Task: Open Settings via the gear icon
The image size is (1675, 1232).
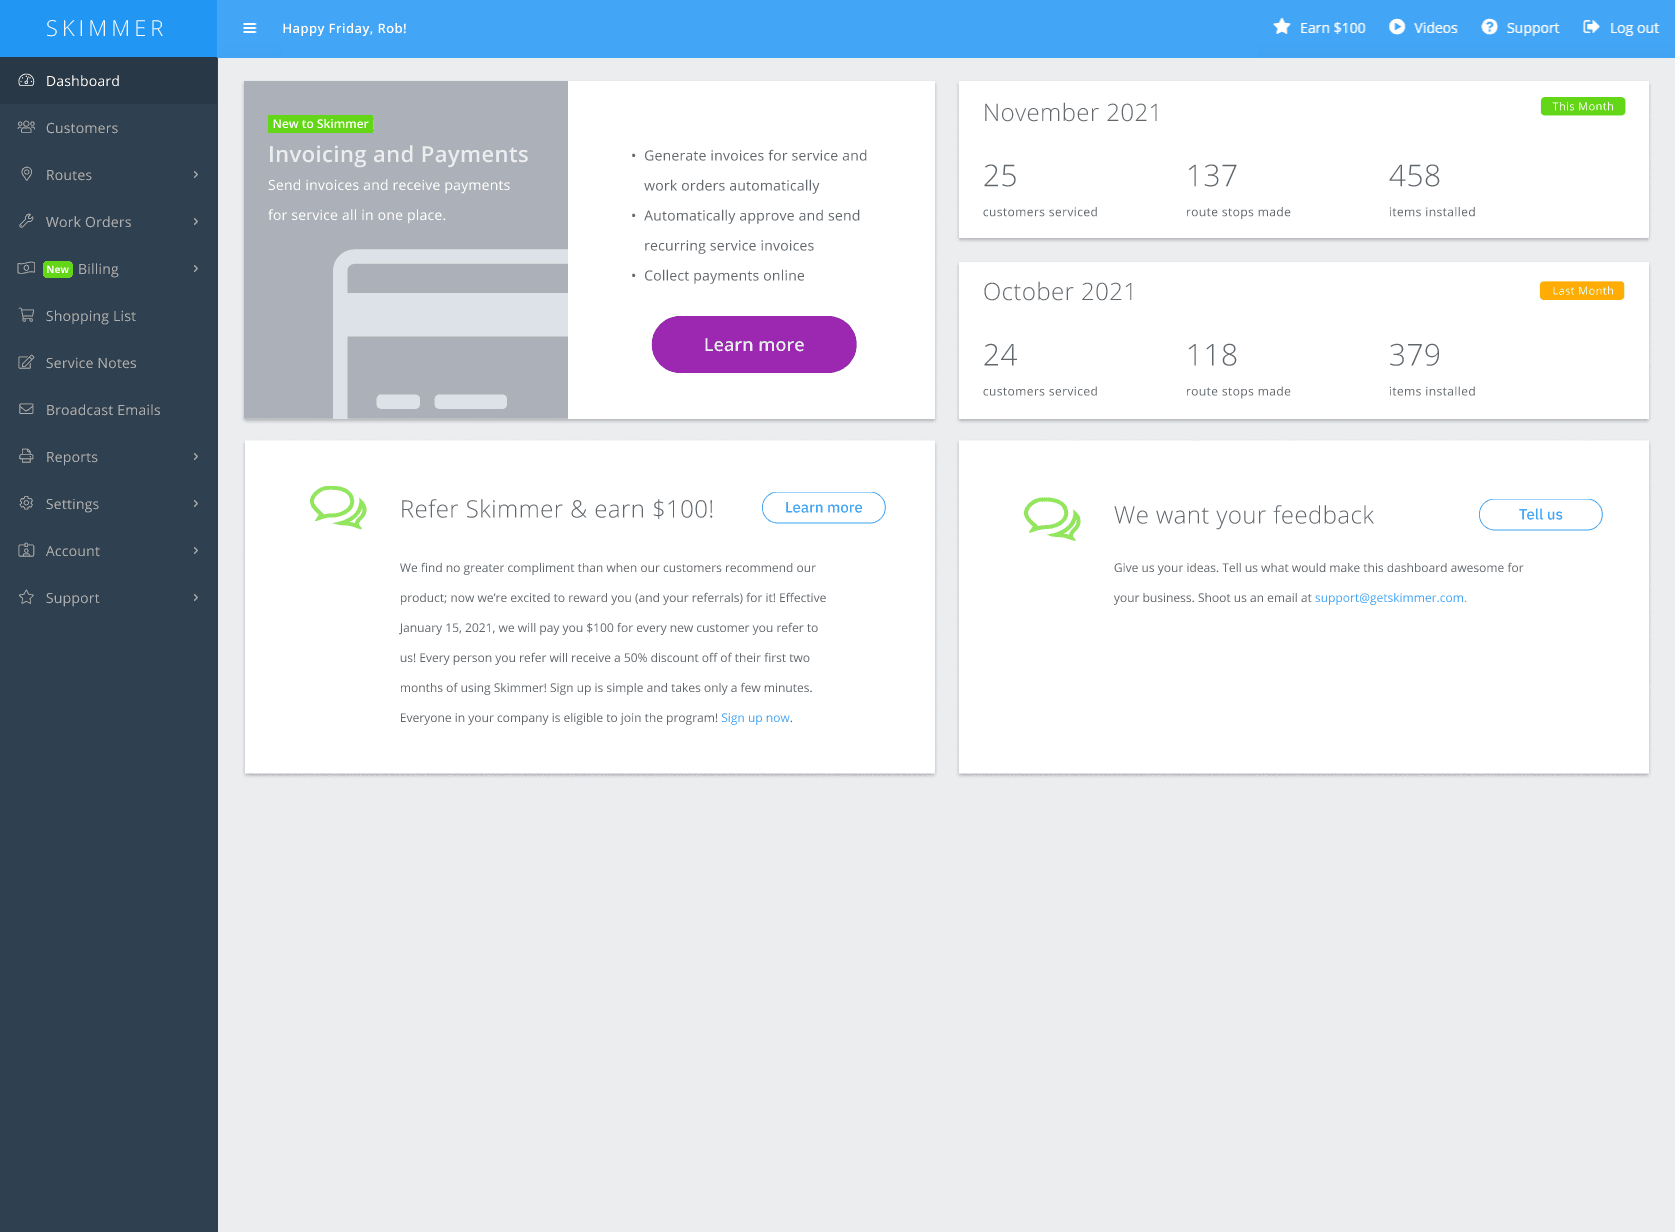Action: point(26,503)
